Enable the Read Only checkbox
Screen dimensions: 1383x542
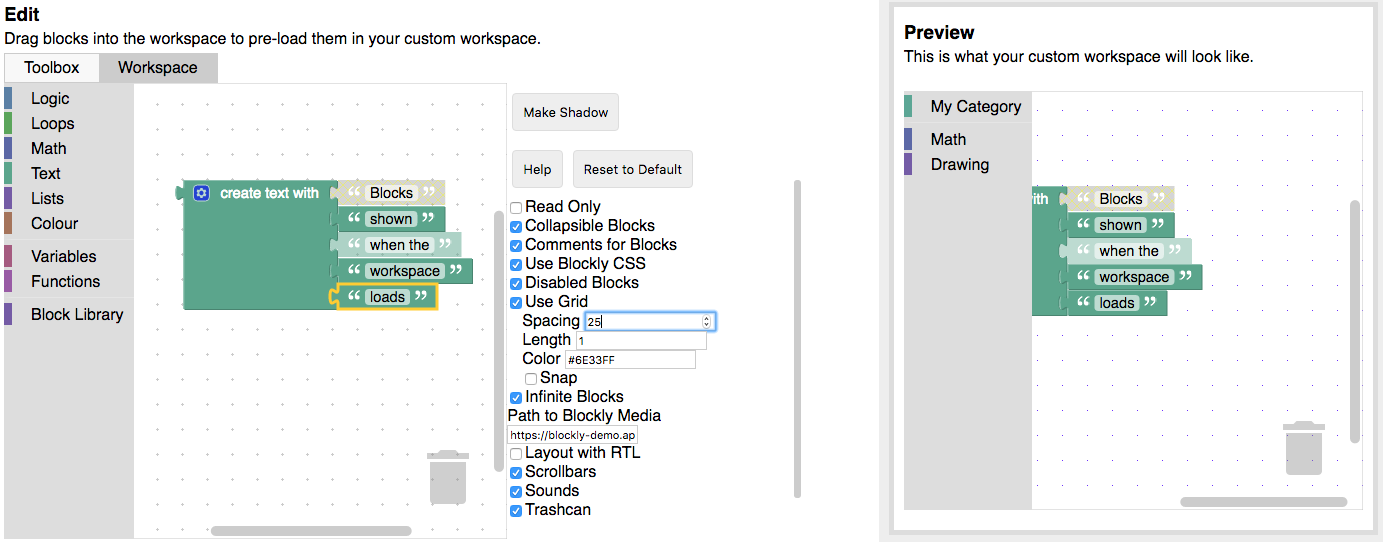click(x=516, y=207)
